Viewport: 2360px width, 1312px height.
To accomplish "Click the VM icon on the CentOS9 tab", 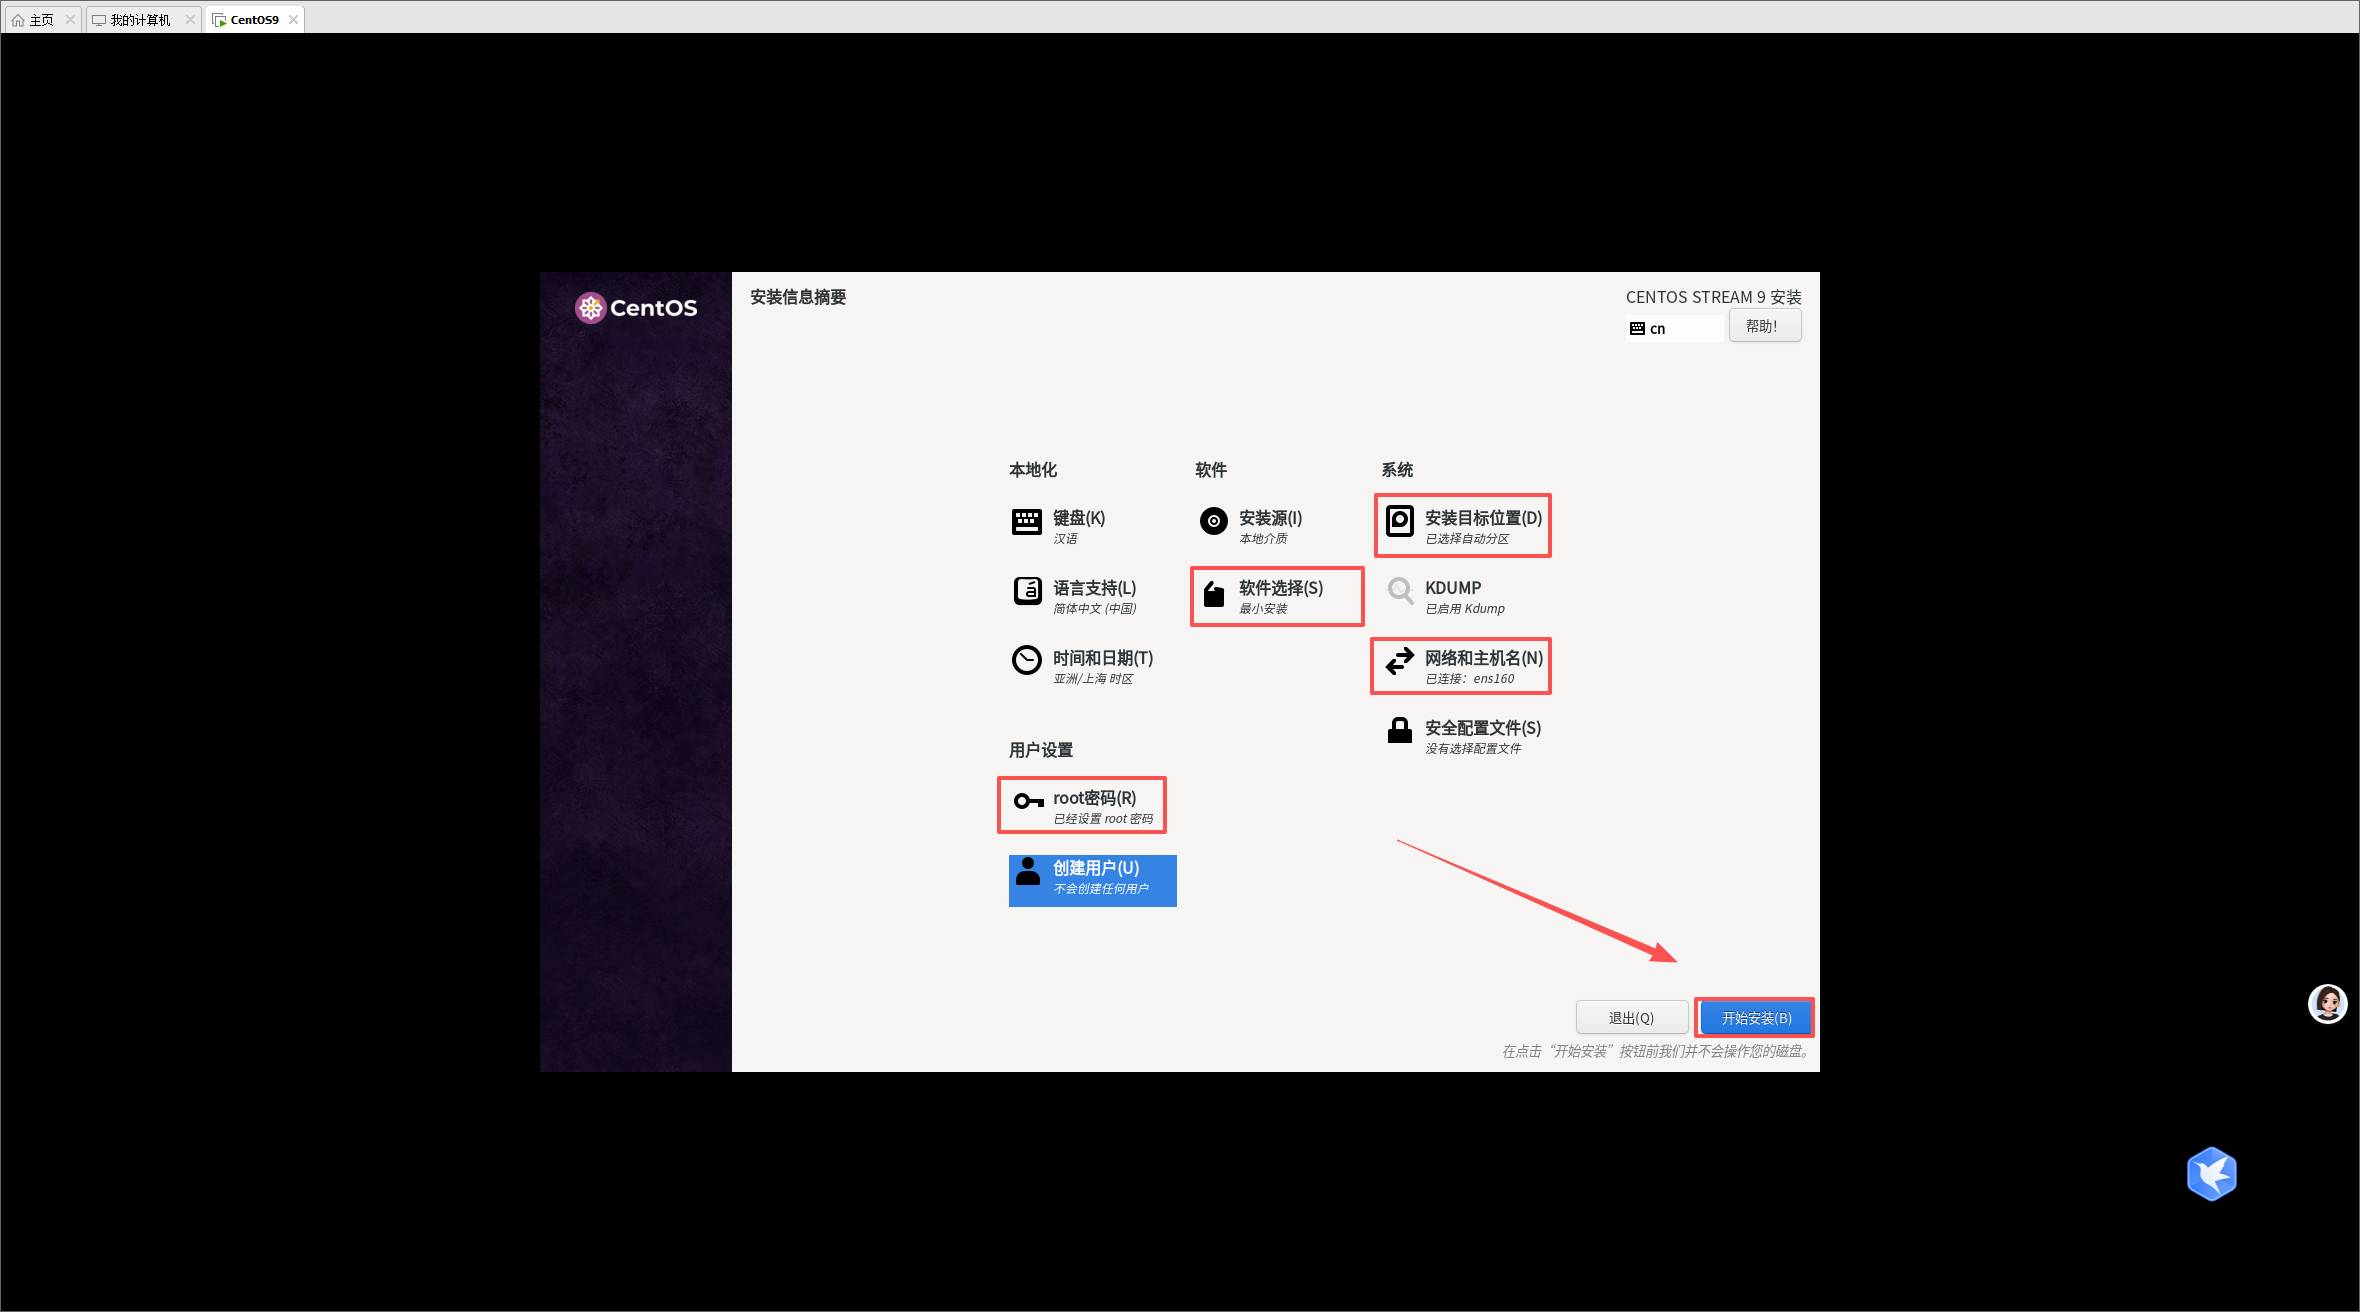I will [219, 20].
